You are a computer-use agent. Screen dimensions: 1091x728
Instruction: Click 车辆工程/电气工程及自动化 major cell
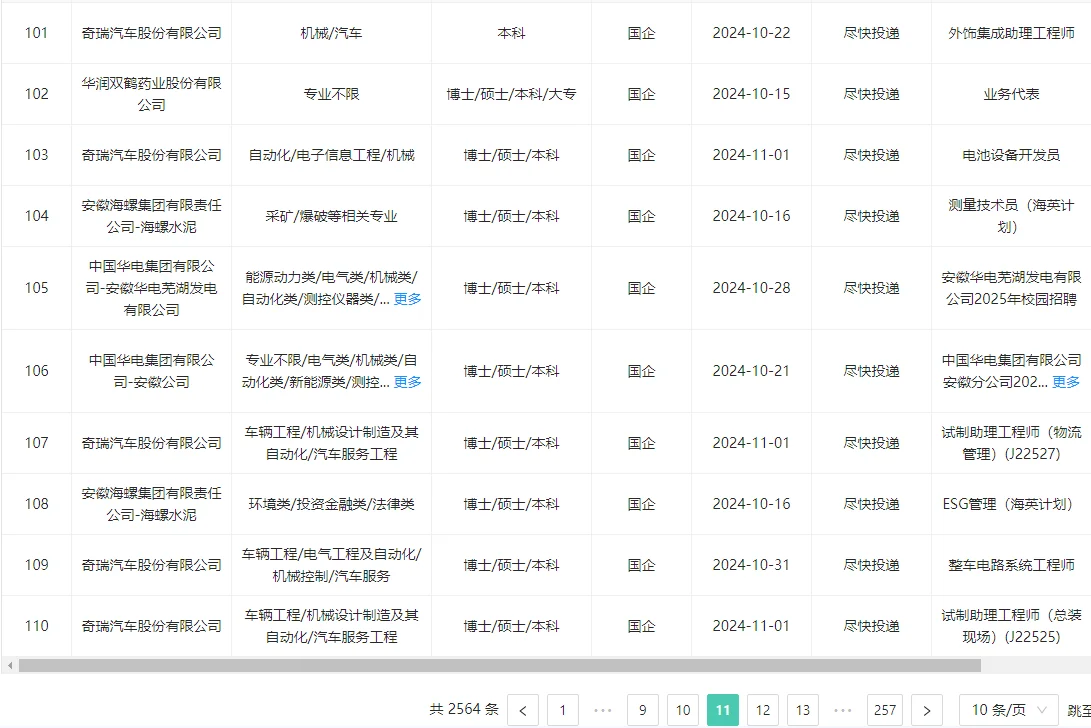[x=331, y=564]
